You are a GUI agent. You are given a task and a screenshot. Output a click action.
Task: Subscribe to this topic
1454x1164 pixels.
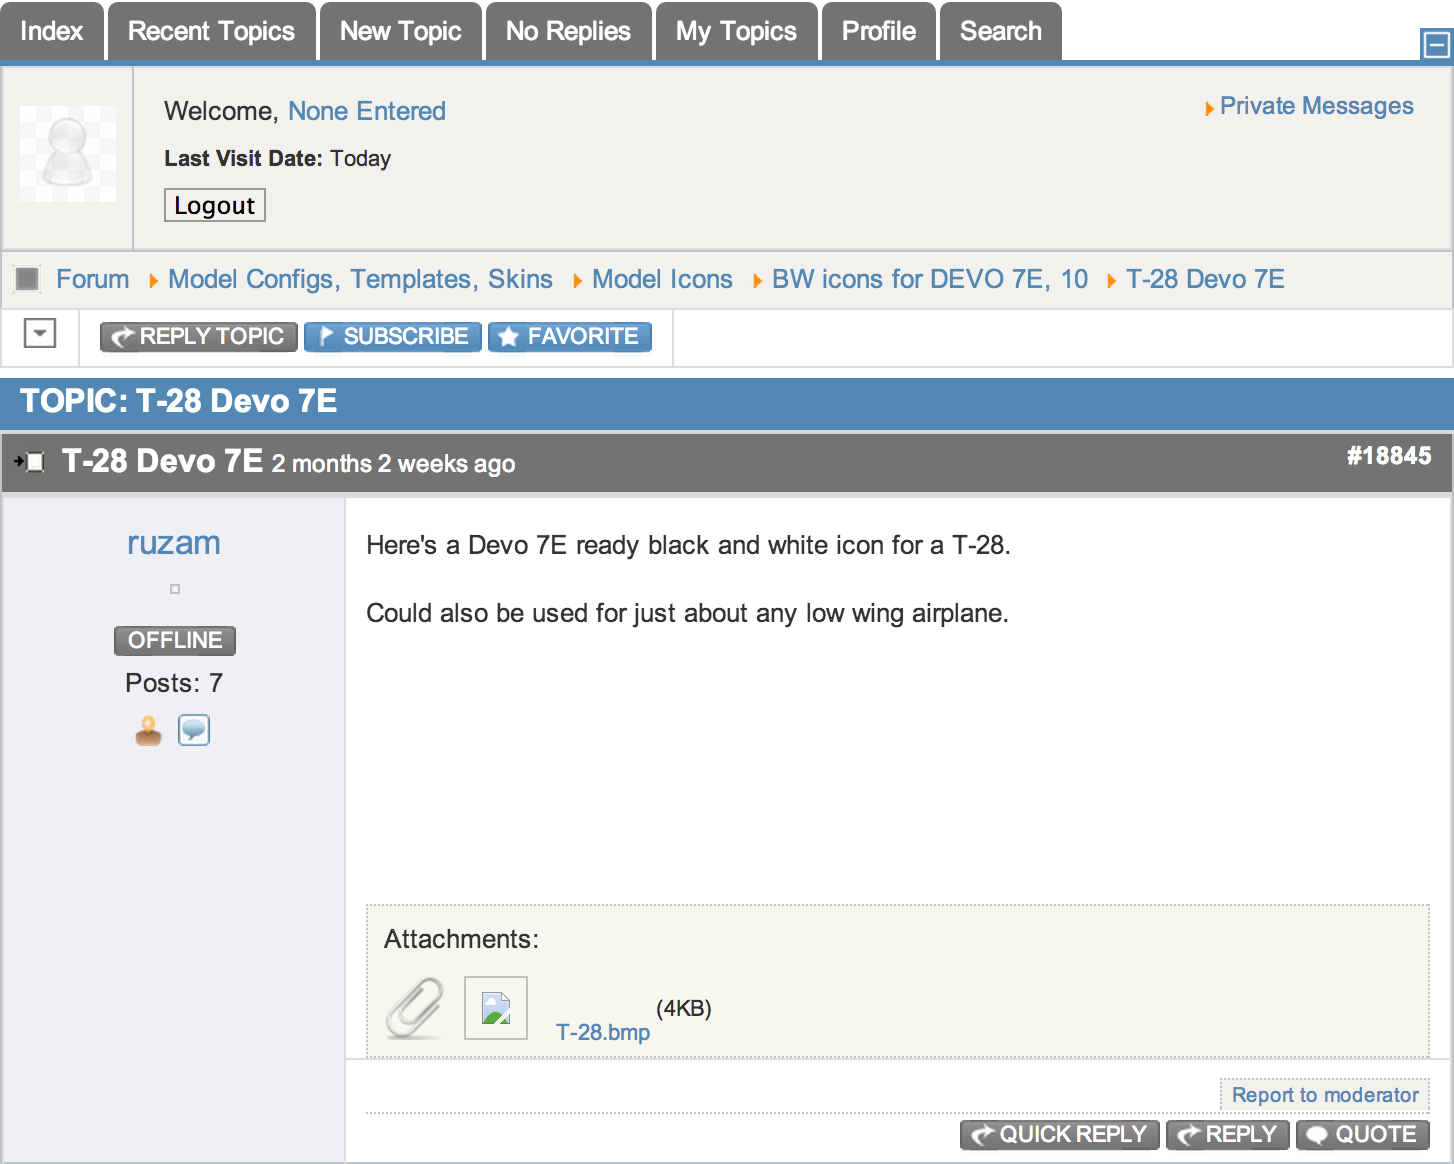pos(393,337)
